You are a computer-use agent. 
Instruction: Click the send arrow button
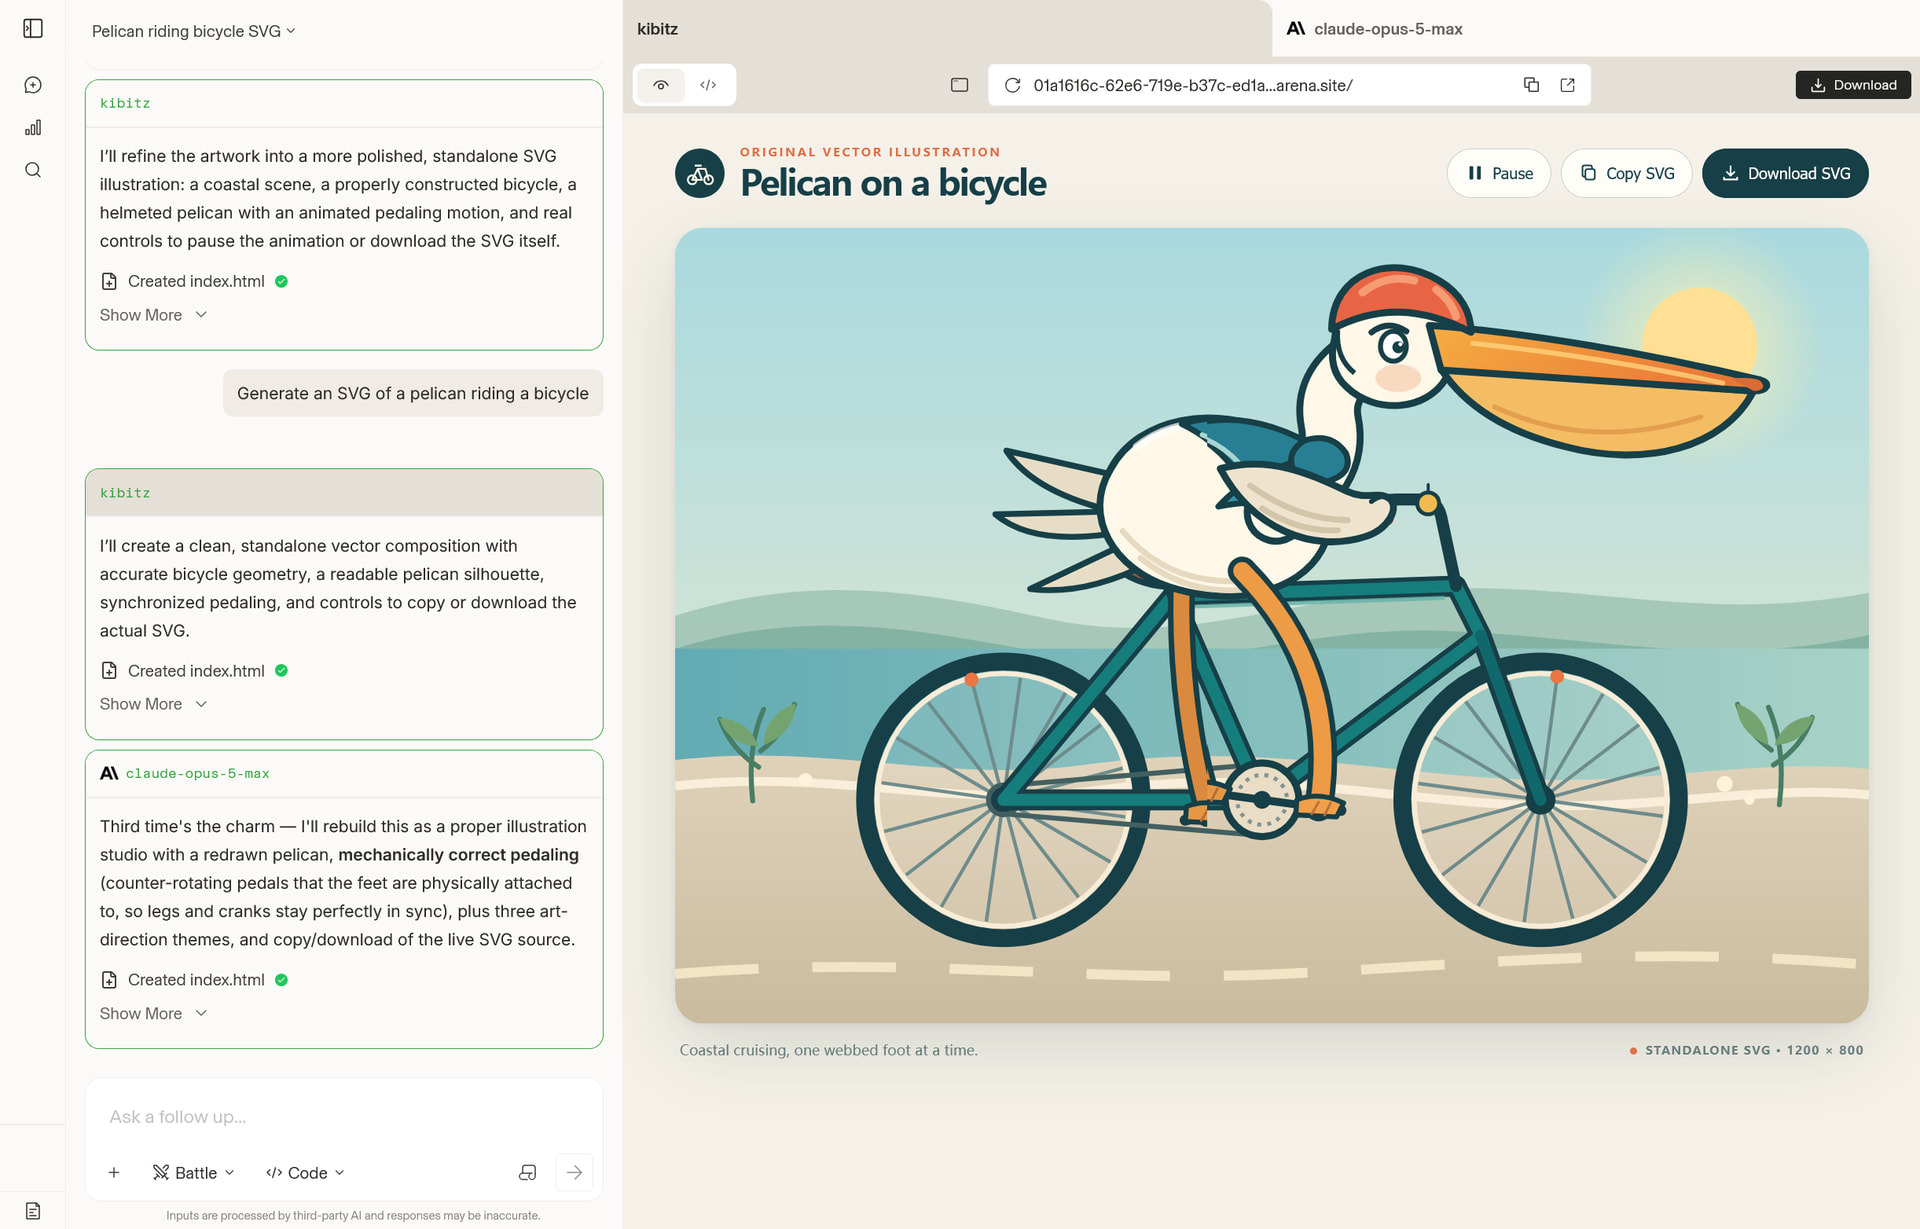(x=574, y=1173)
